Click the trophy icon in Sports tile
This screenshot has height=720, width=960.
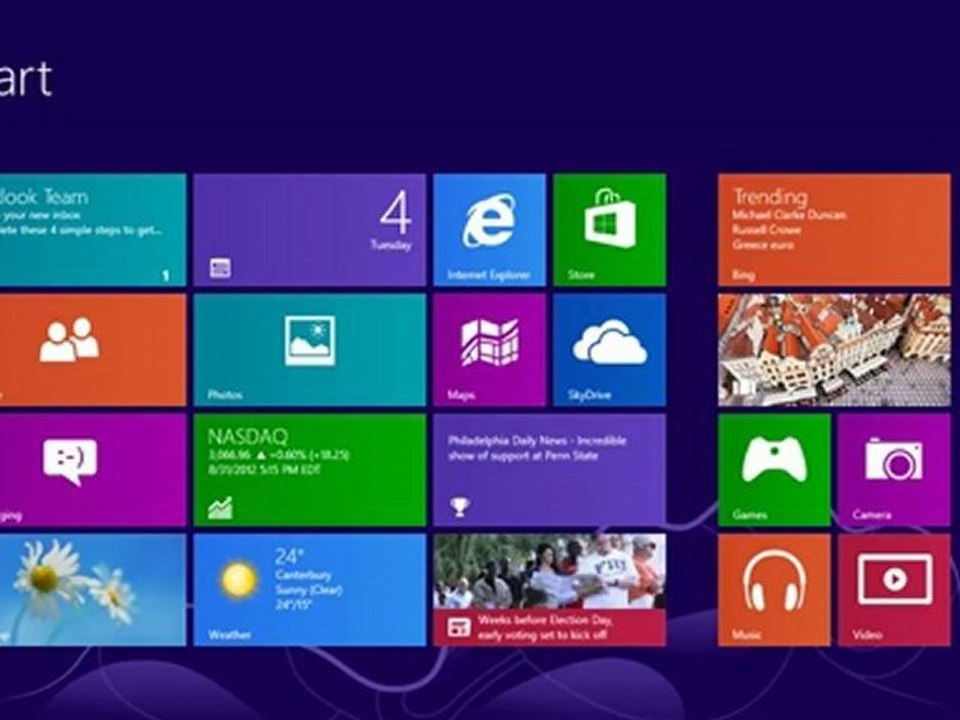click(459, 506)
